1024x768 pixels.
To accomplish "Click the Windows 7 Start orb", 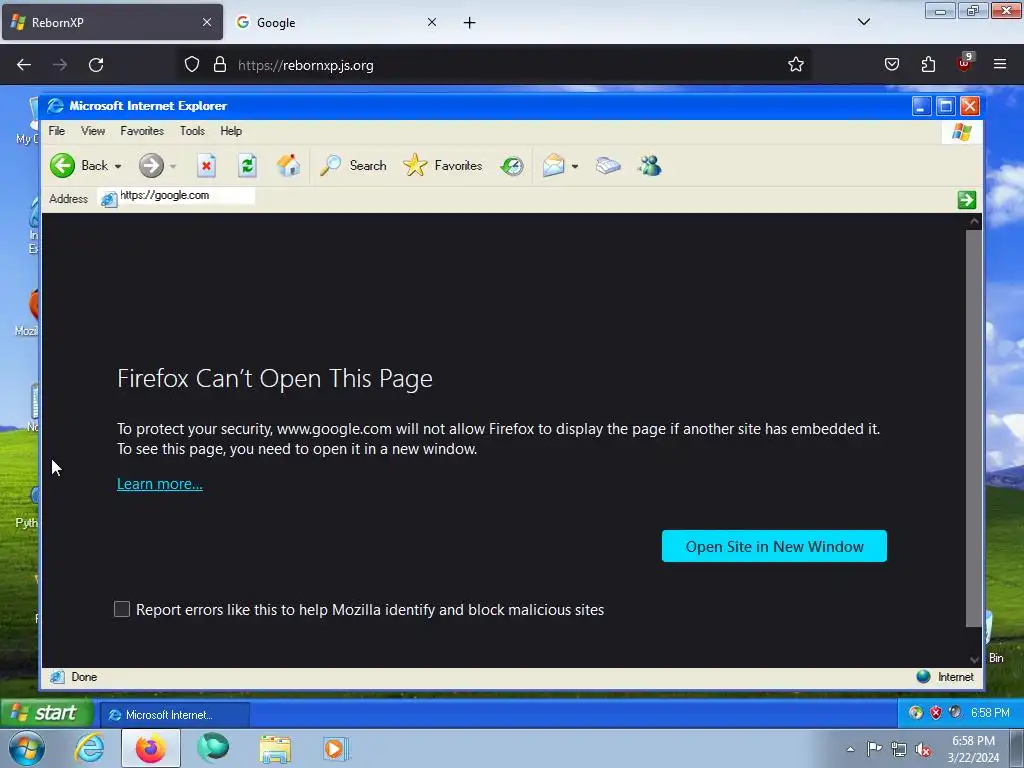I will point(27,748).
